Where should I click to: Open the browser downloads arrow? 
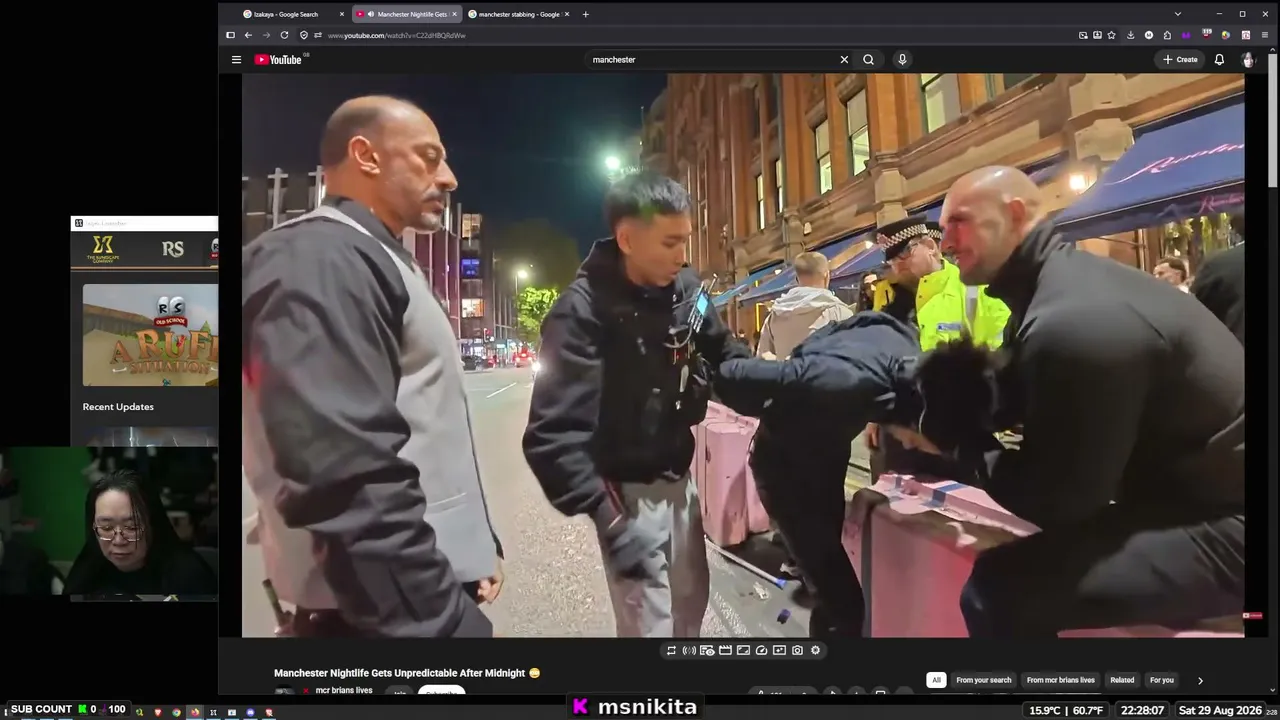[1130, 35]
